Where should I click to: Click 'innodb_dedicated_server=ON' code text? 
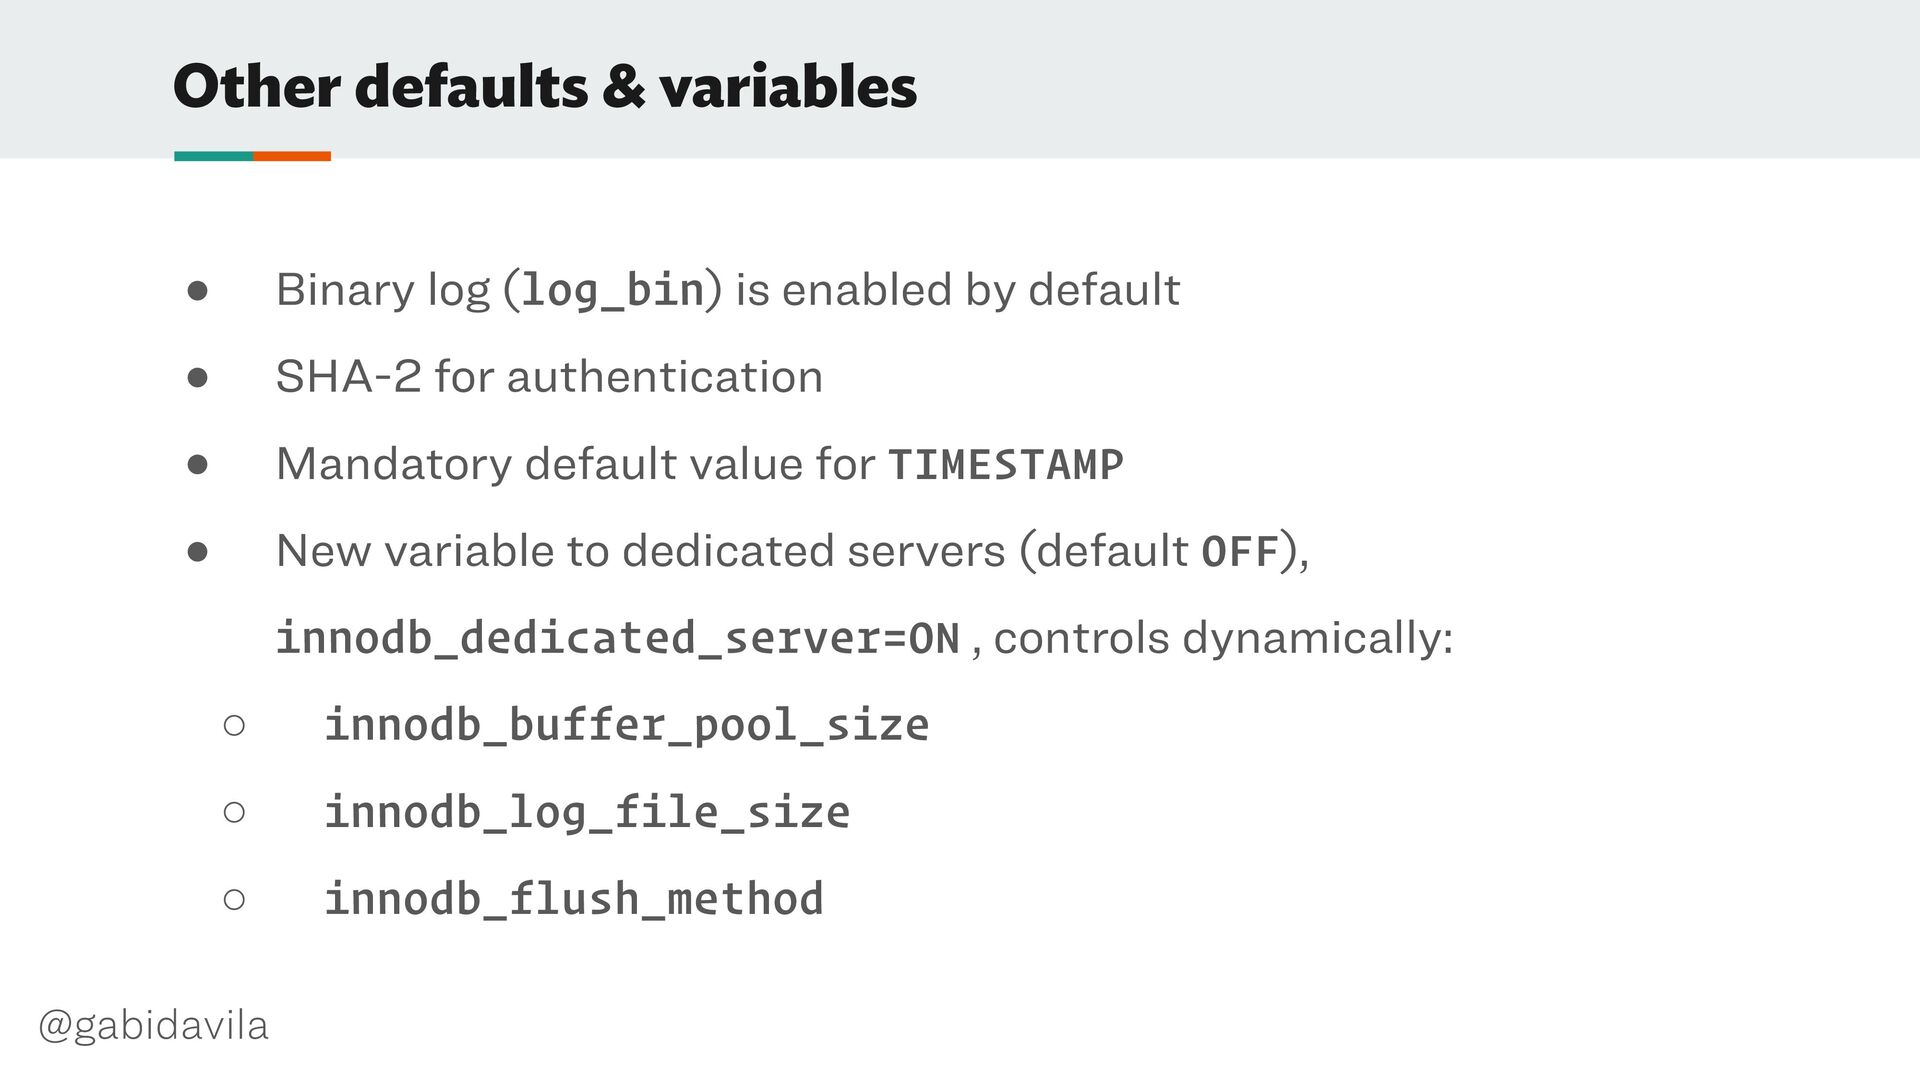(x=618, y=639)
